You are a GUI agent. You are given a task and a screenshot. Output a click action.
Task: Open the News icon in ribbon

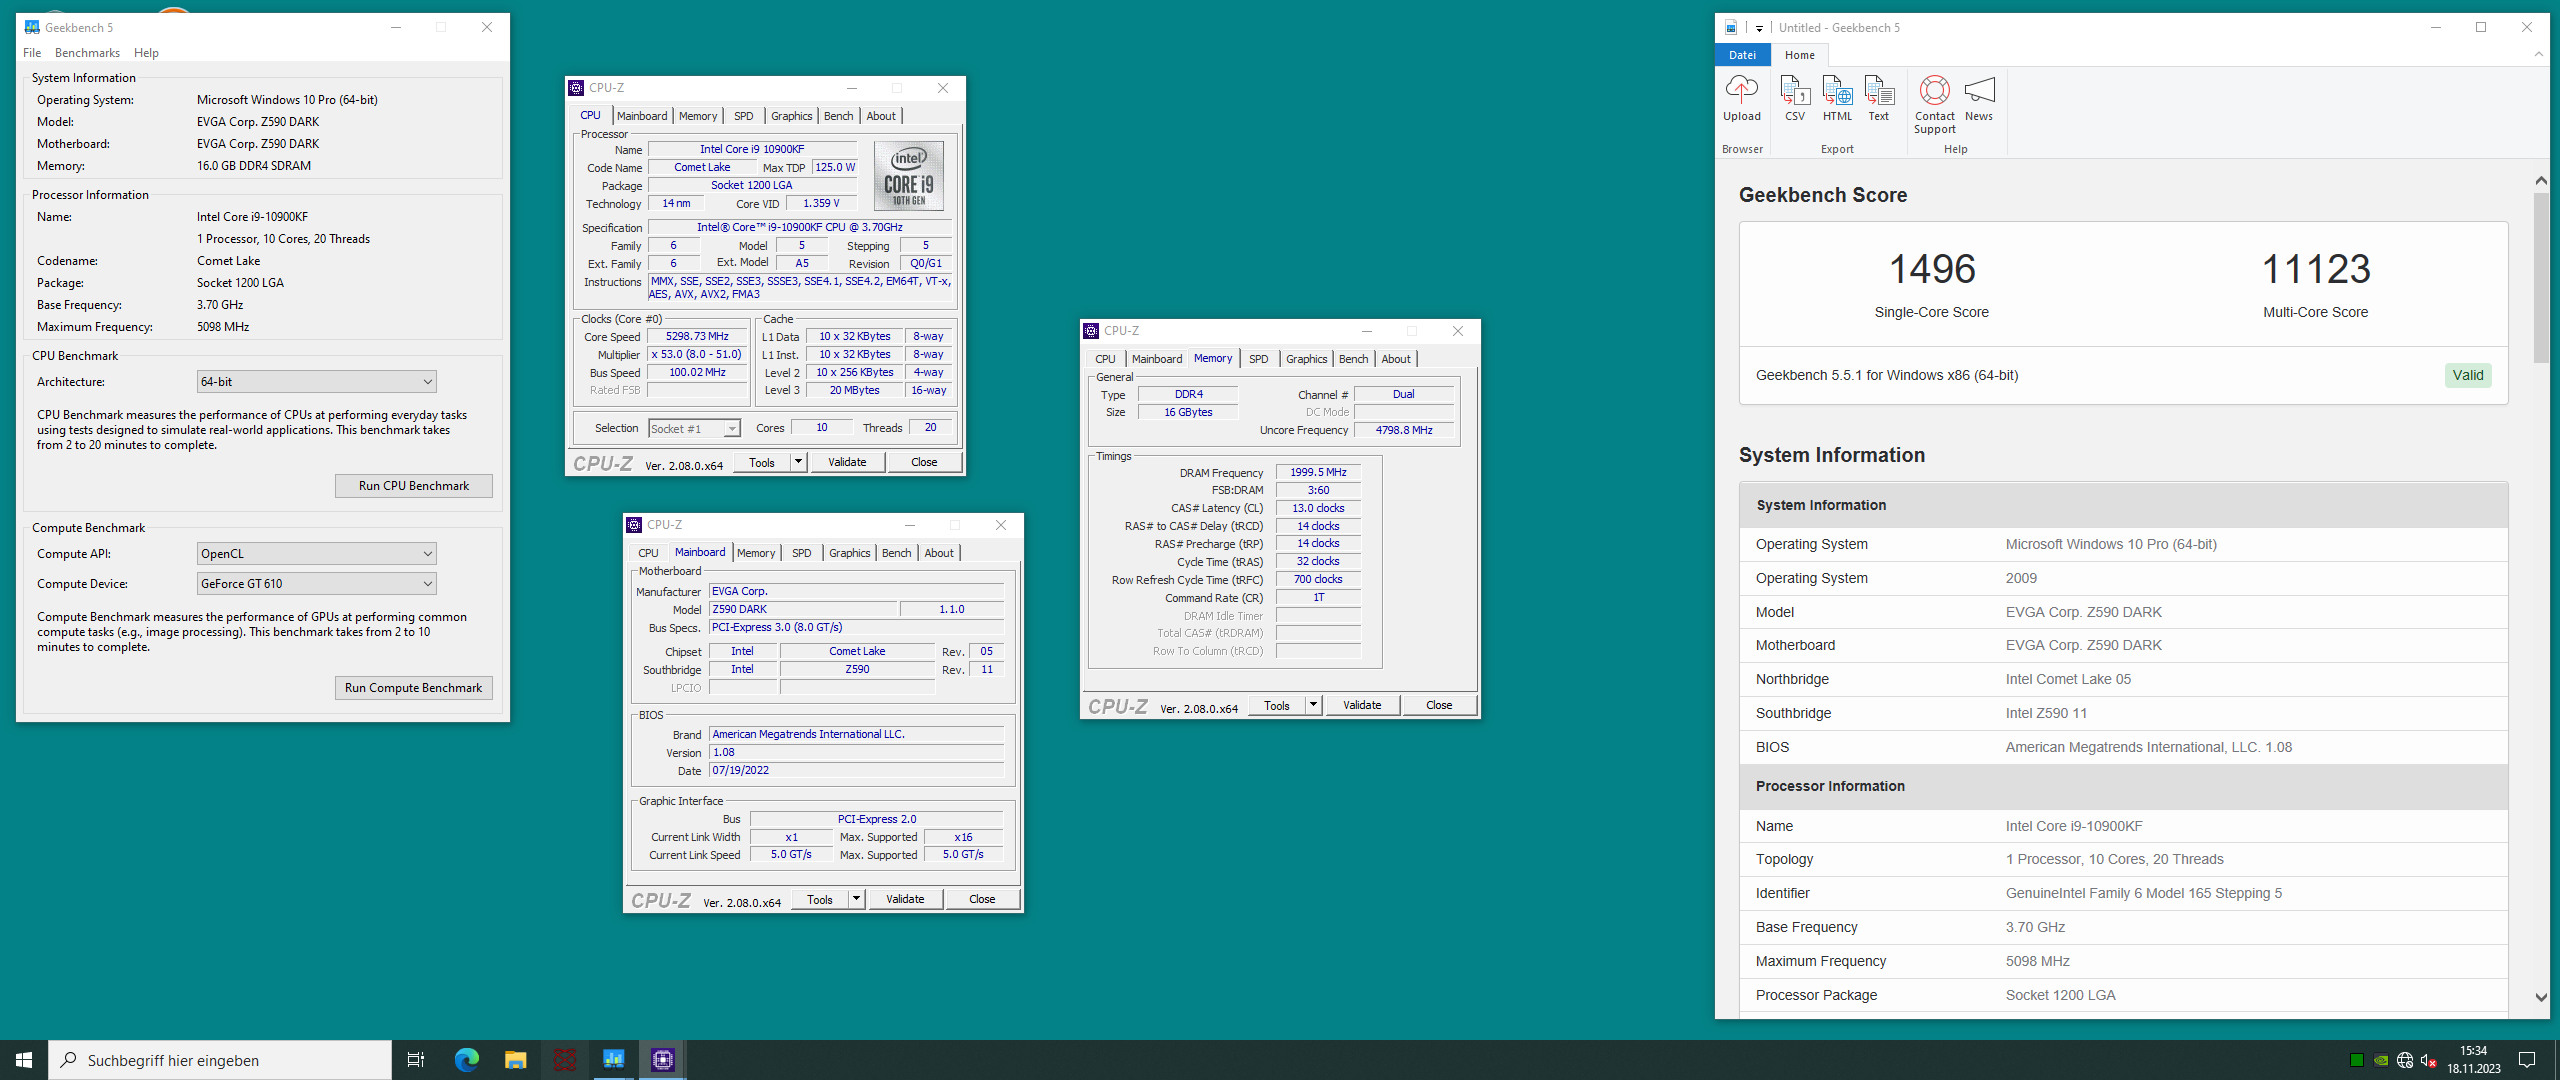point(1979,98)
